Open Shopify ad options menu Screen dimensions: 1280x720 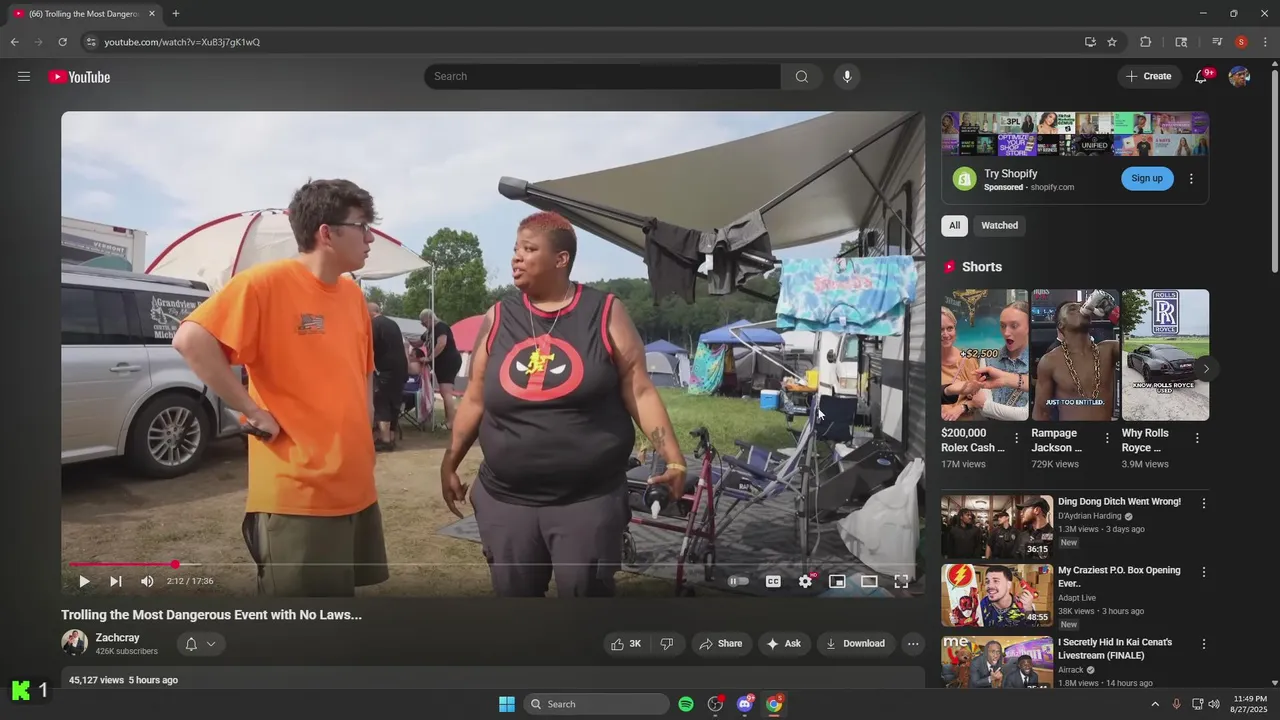1191,179
